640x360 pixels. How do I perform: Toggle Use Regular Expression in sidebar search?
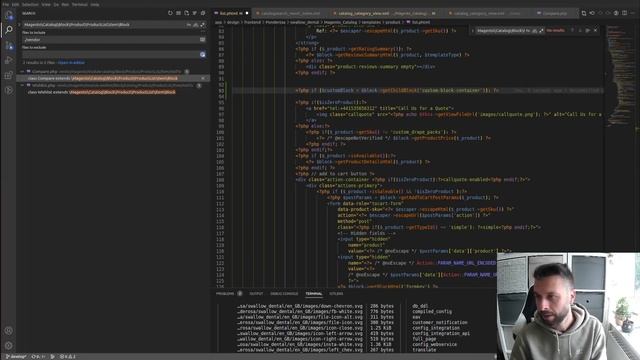point(203,24)
